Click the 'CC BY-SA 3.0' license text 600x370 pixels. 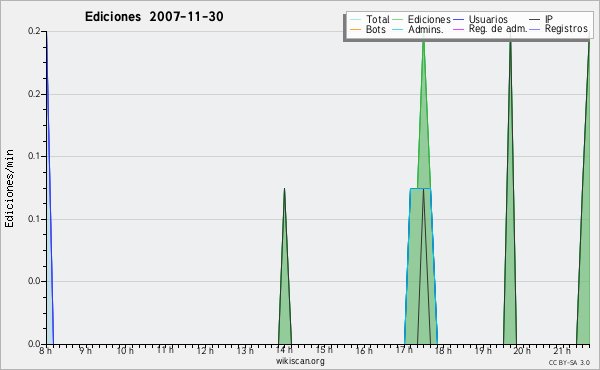pos(569,362)
